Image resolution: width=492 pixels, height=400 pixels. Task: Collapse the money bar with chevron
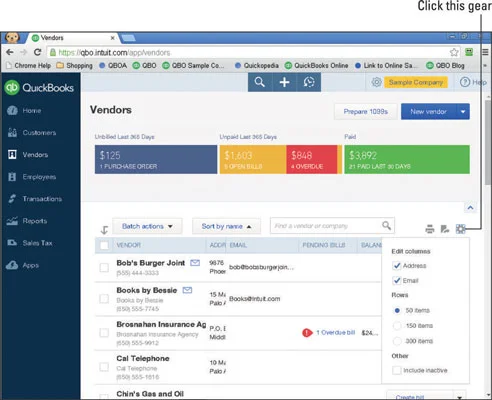(470, 208)
